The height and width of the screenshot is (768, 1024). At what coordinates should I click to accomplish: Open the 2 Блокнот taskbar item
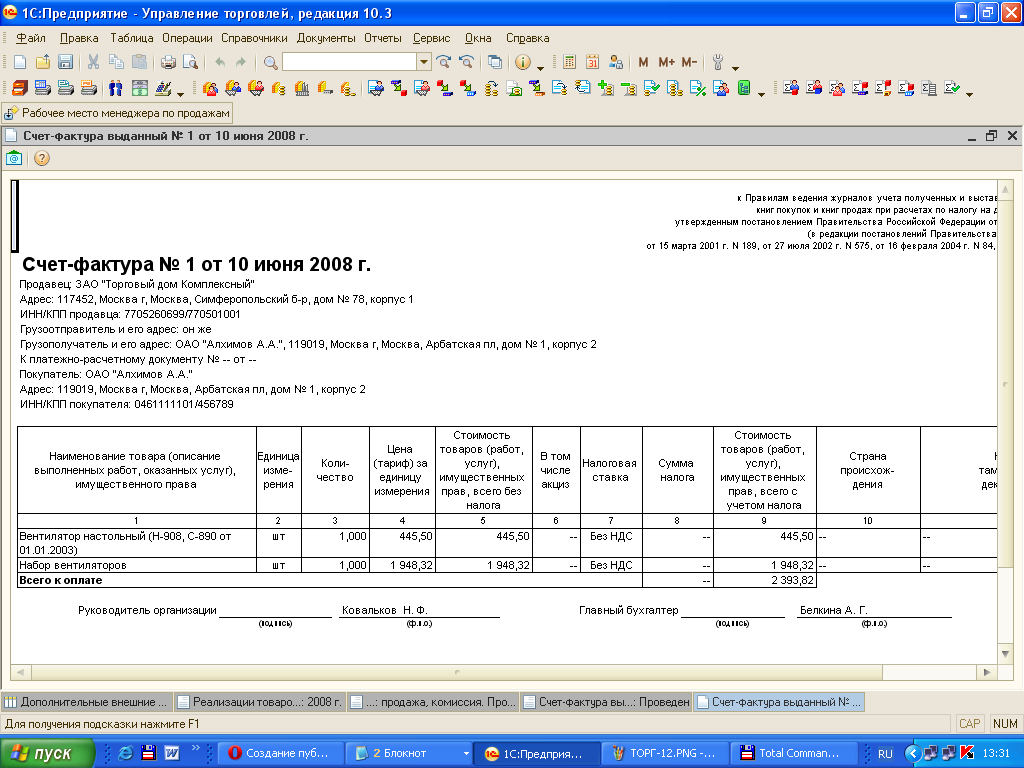[x=408, y=753]
